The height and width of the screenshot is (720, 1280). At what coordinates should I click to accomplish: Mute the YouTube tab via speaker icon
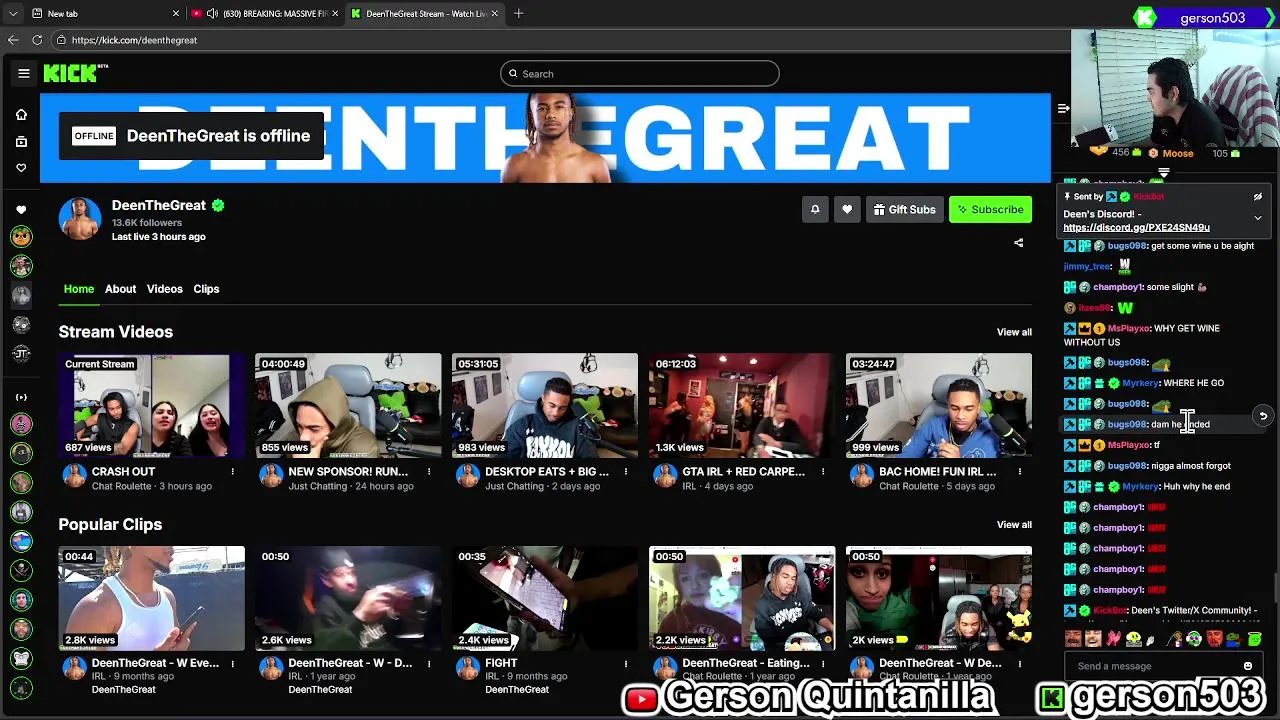click(212, 14)
